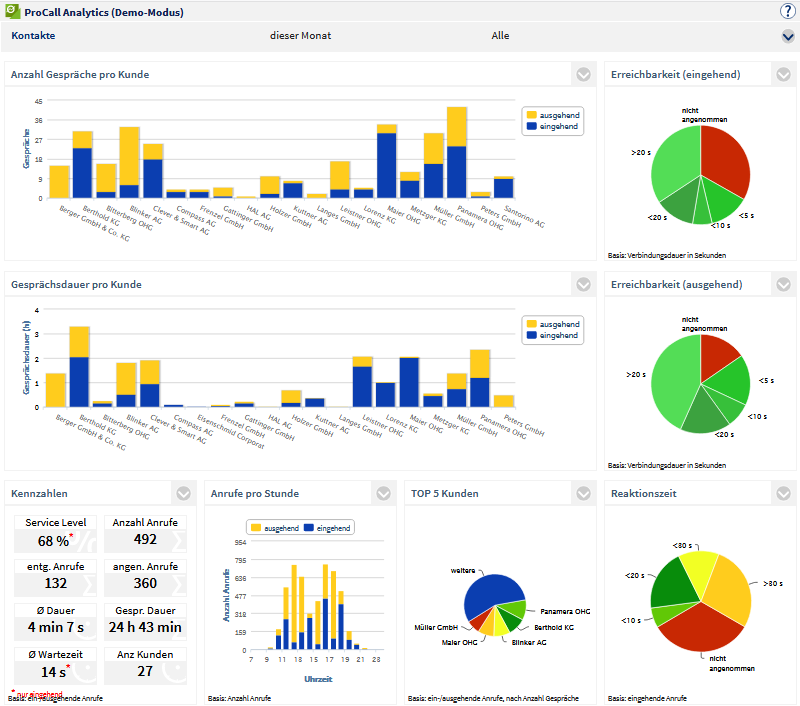Click the 'Maier OHG' label in TOP 5 Kunden

(x=460, y=643)
